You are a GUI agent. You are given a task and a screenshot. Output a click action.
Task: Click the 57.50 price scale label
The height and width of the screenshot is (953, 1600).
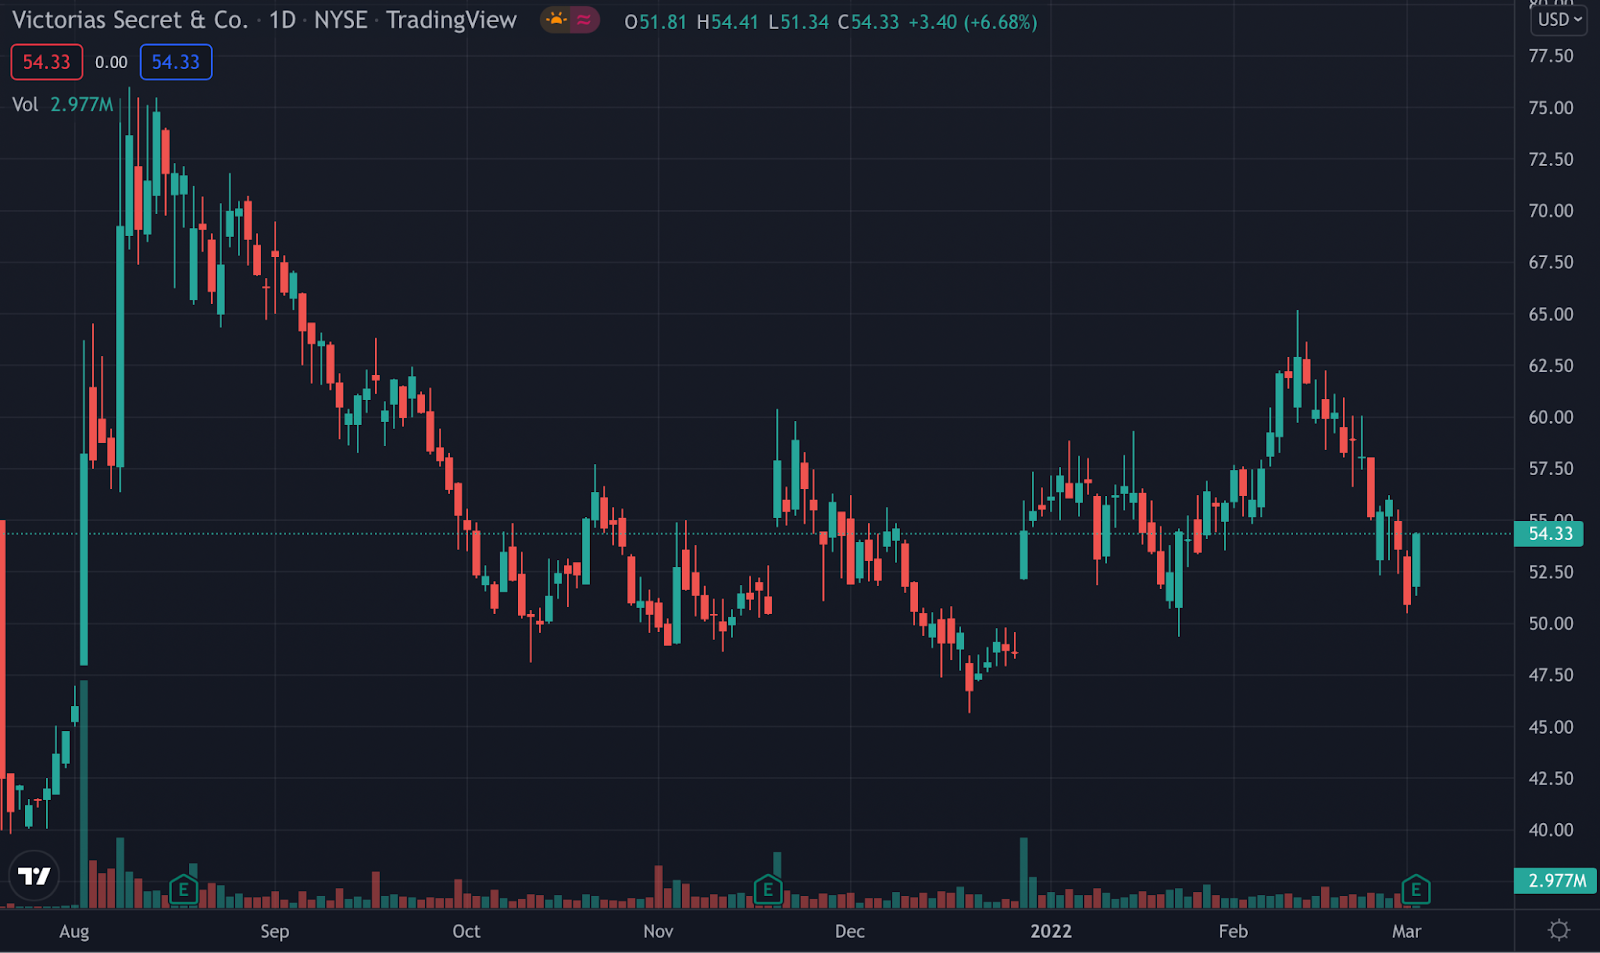click(x=1551, y=469)
